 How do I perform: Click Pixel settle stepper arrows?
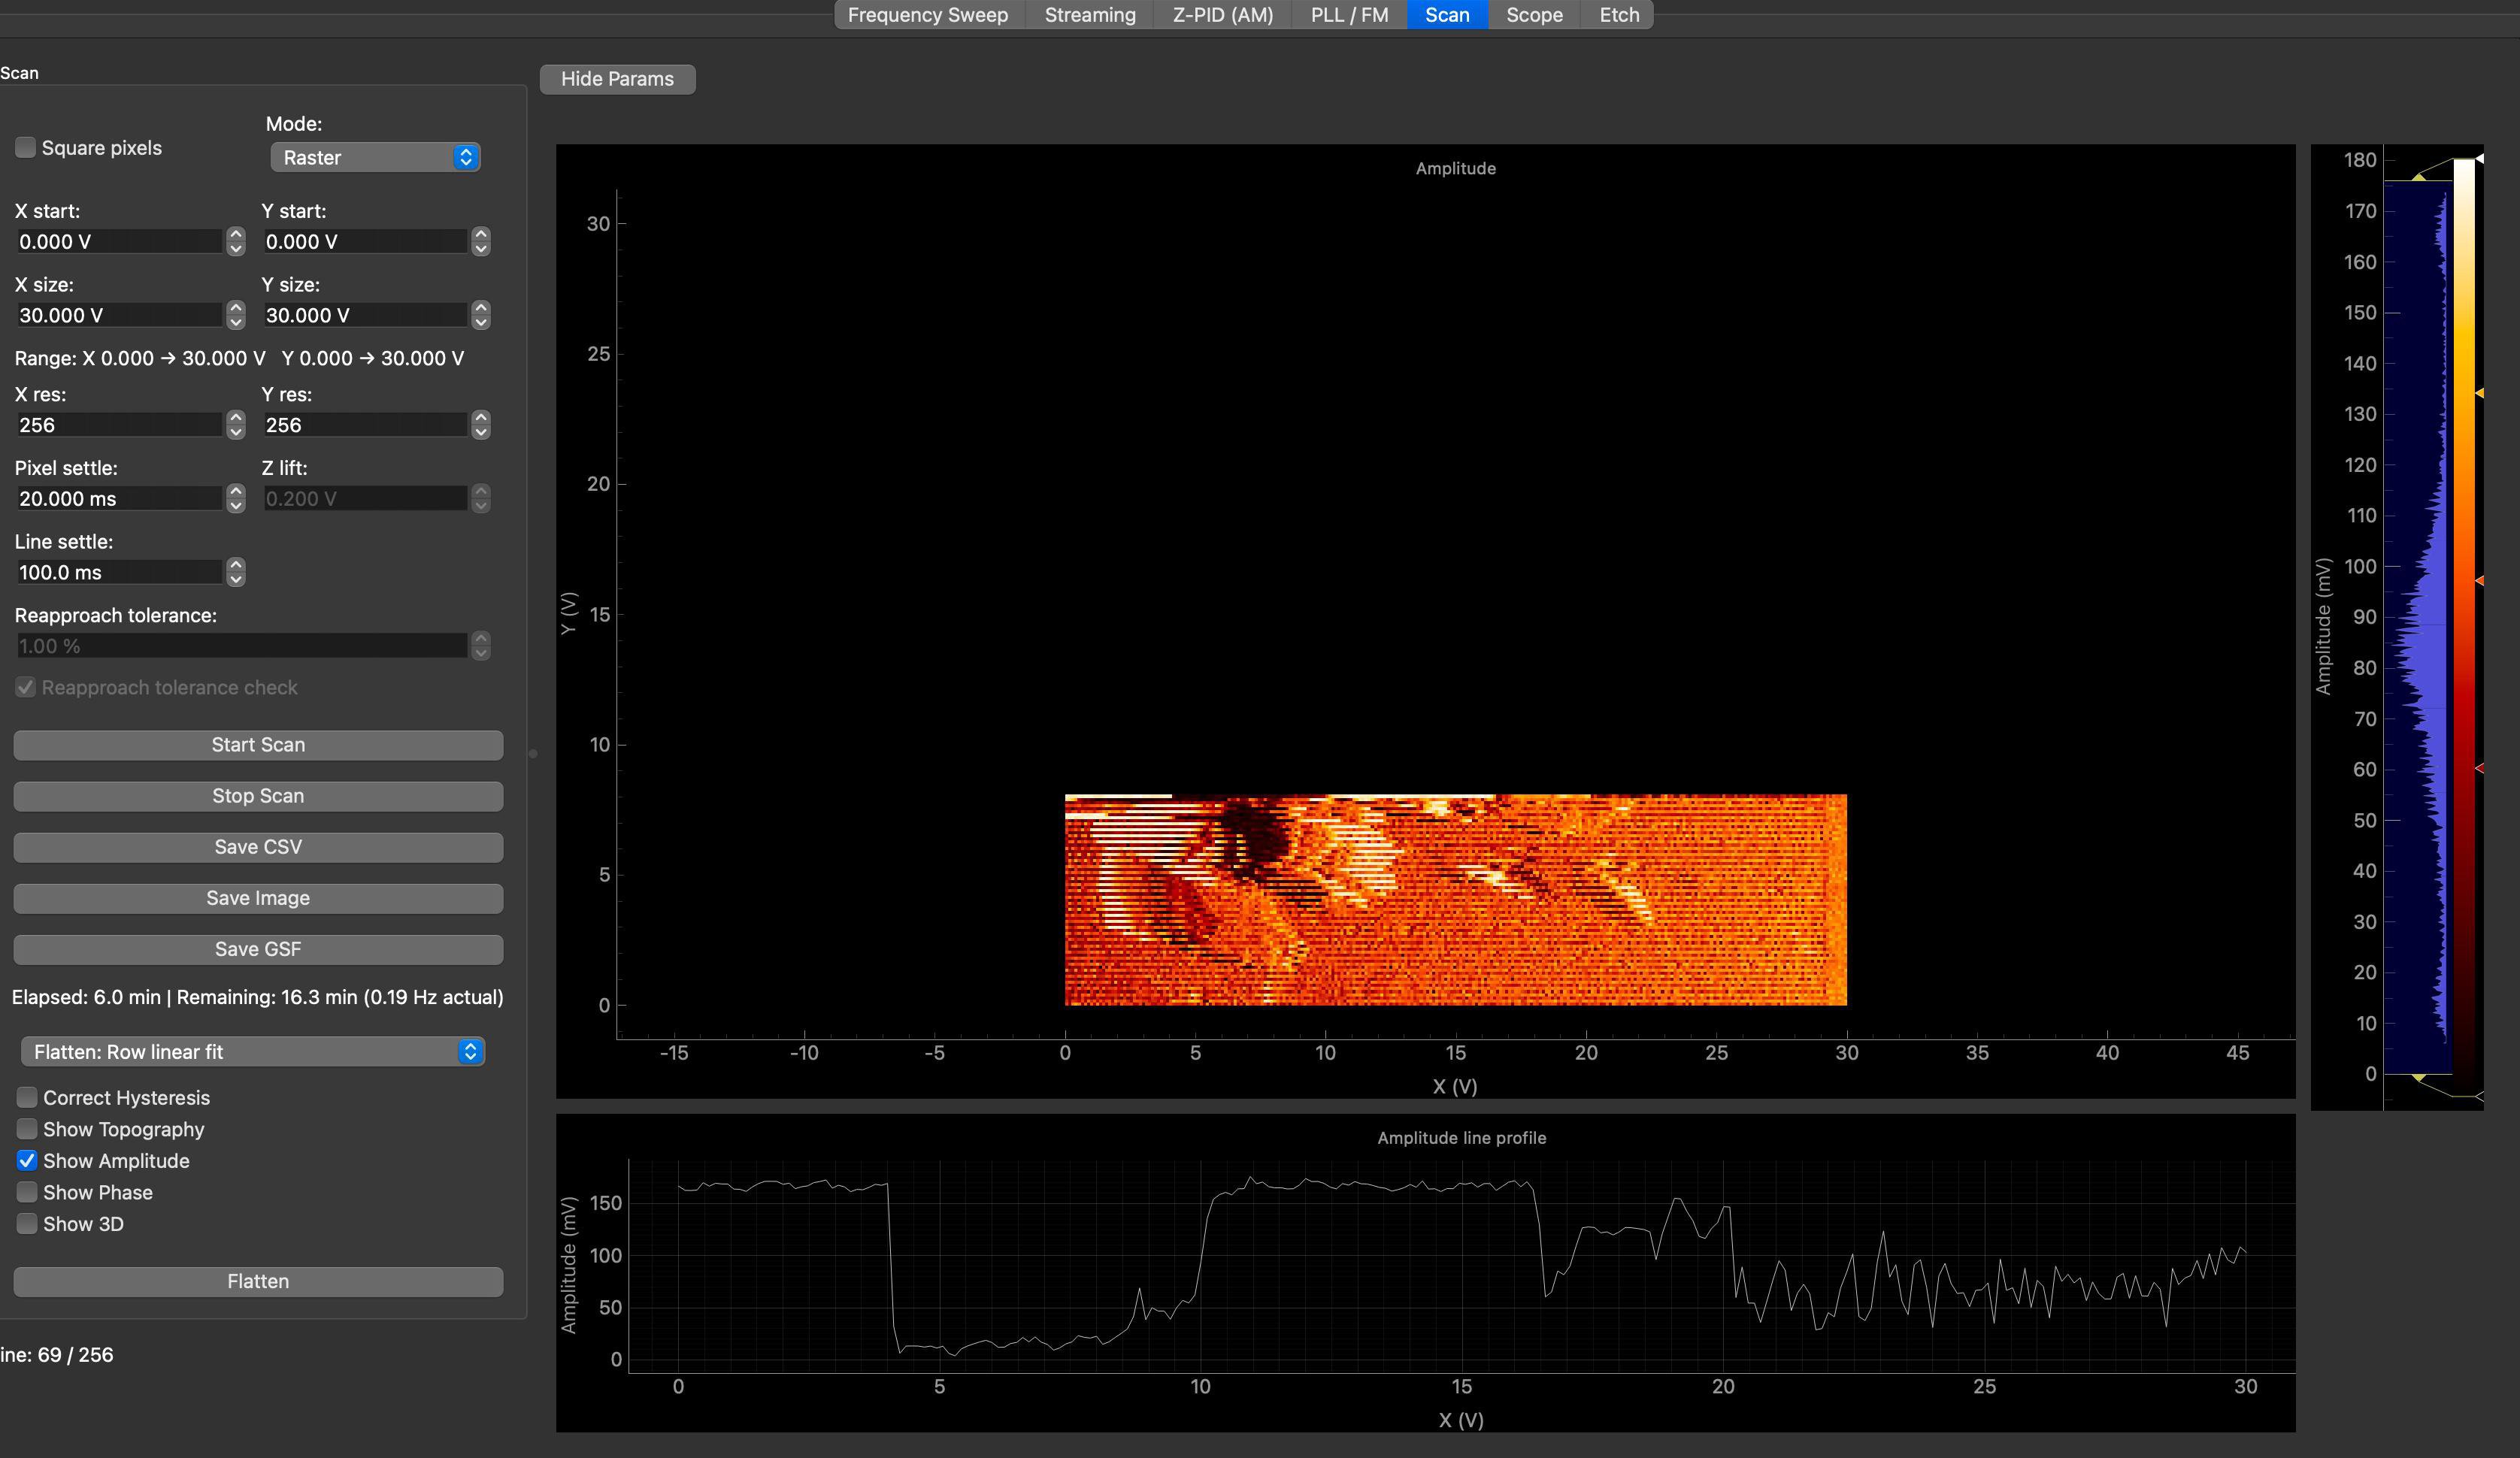pos(236,498)
